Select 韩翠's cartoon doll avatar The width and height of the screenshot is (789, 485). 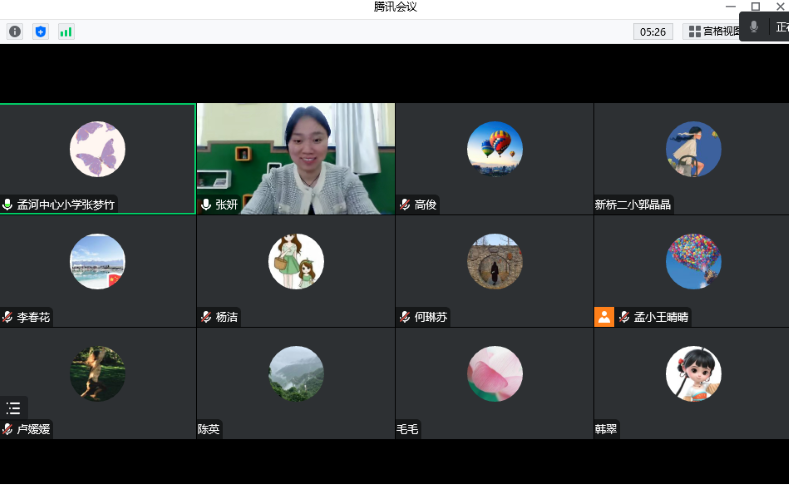pyautogui.click(x=693, y=374)
